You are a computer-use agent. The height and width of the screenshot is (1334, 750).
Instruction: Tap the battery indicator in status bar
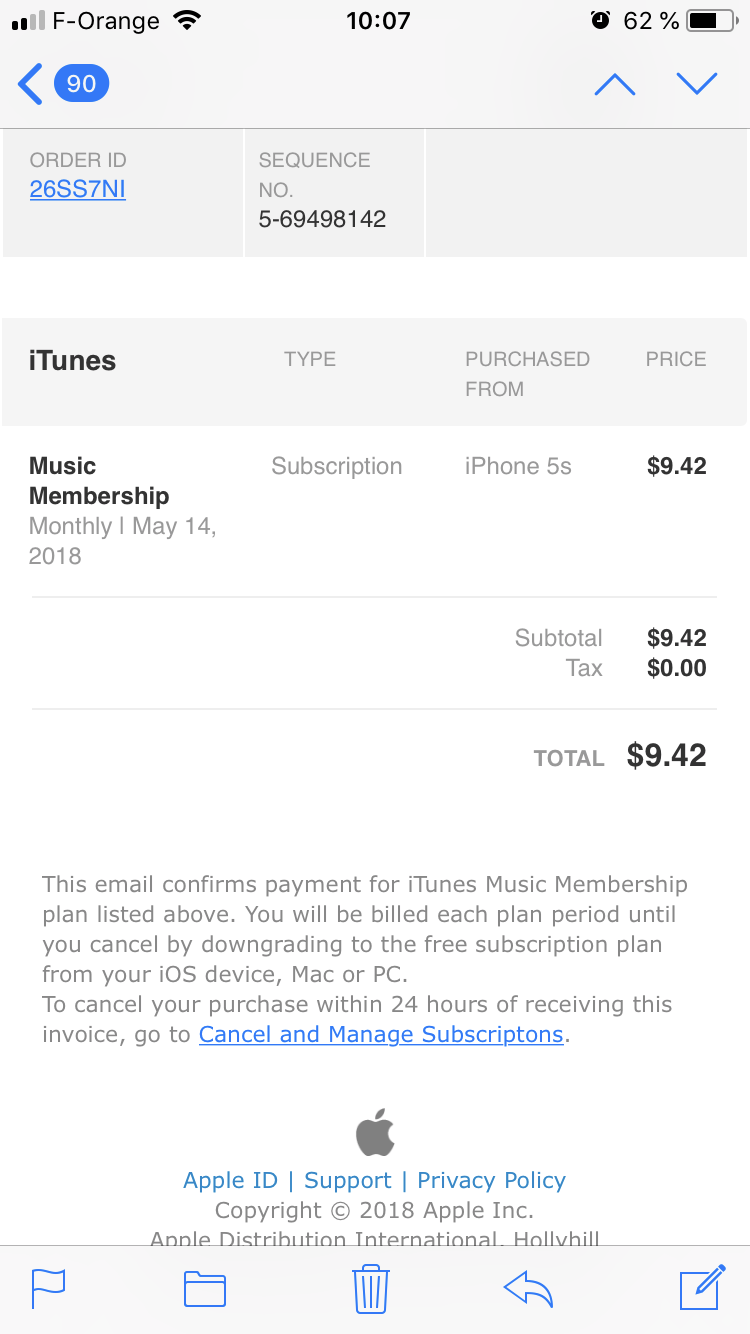point(710,21)
